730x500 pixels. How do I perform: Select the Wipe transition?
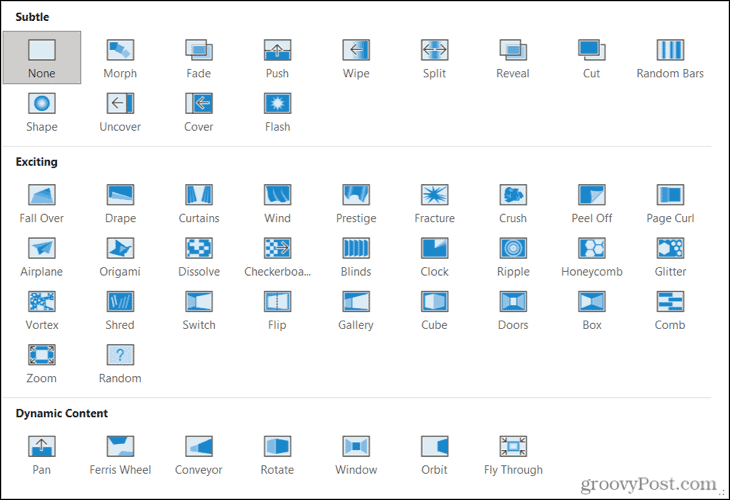pos(356,58)
